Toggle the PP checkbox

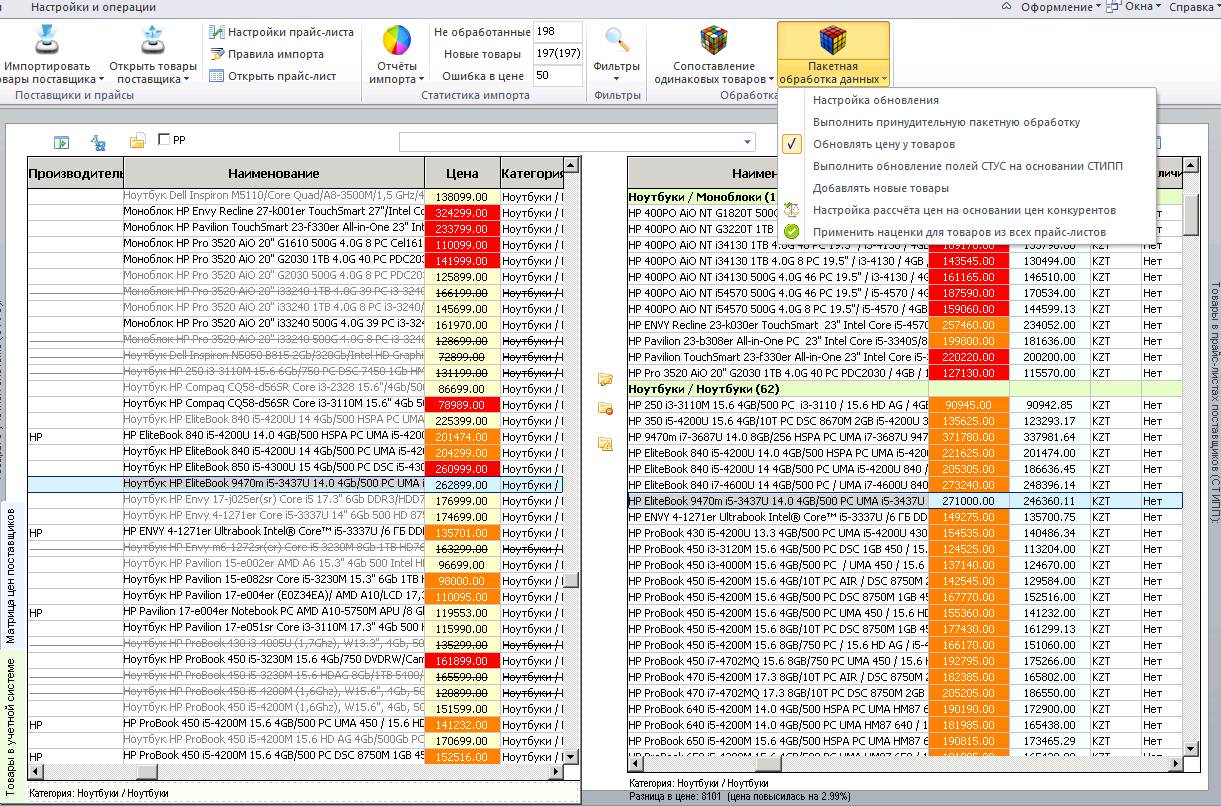(164, 140)
